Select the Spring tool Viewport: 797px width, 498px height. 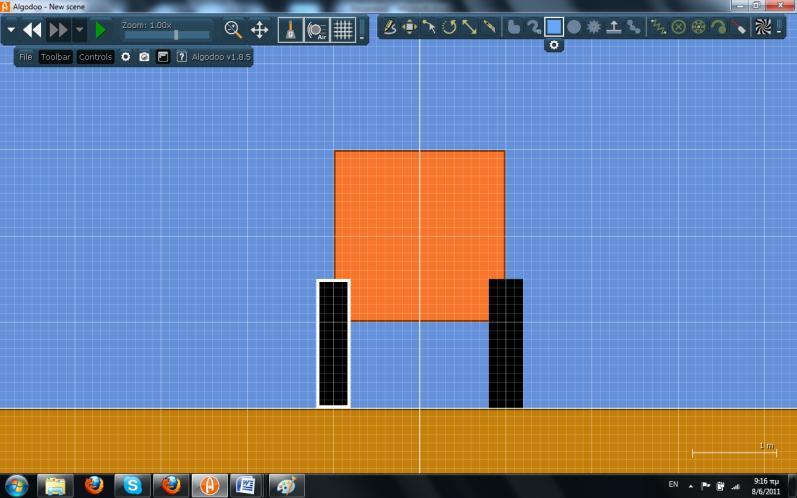pos(658,27)
